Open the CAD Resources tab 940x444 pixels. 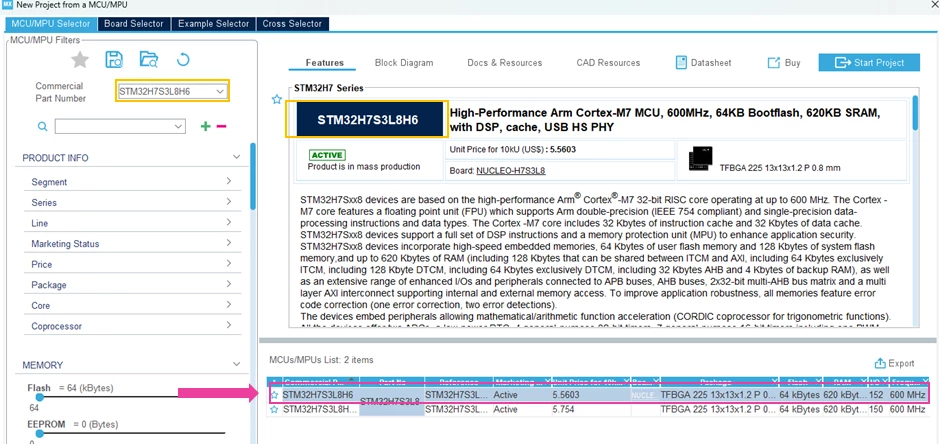pos(608,62)
